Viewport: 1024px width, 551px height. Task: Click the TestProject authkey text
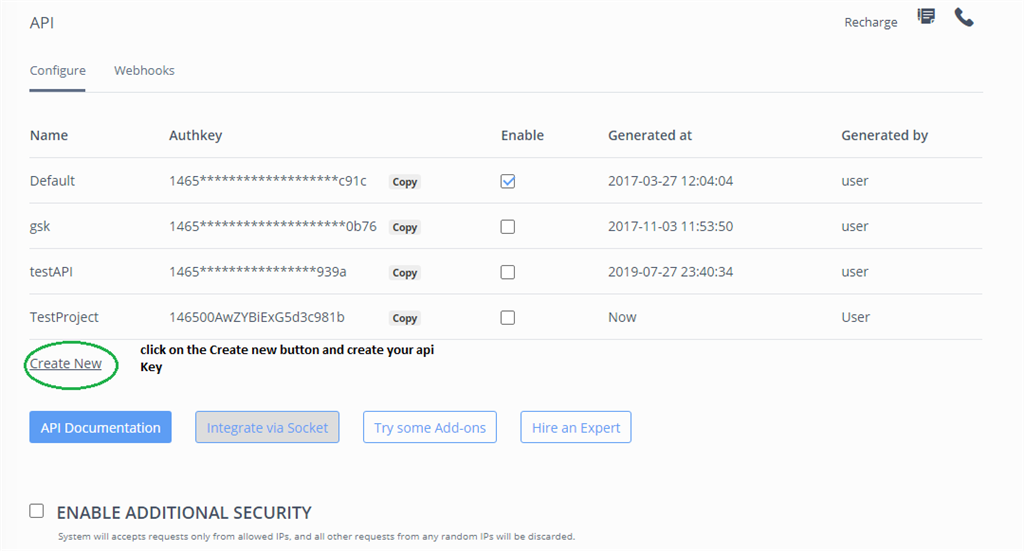tap(257, 317)
